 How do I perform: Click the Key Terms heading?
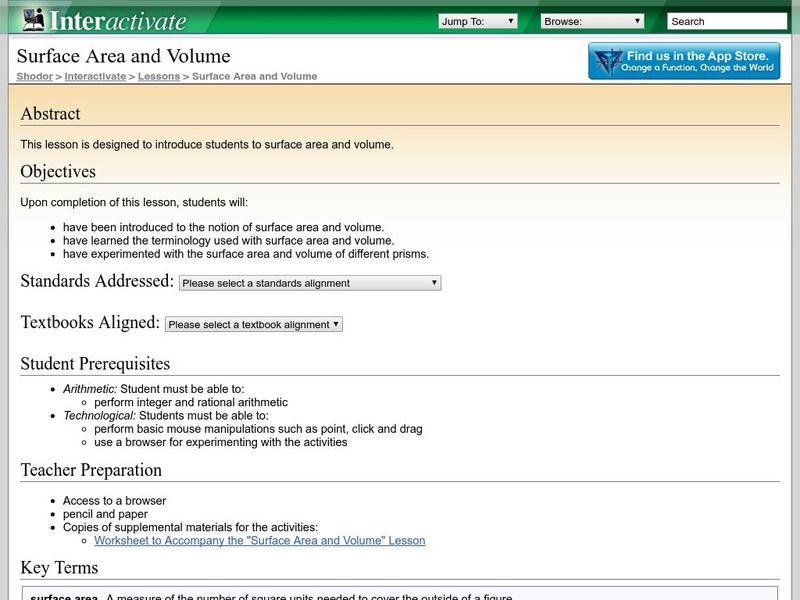coord(59,568)
